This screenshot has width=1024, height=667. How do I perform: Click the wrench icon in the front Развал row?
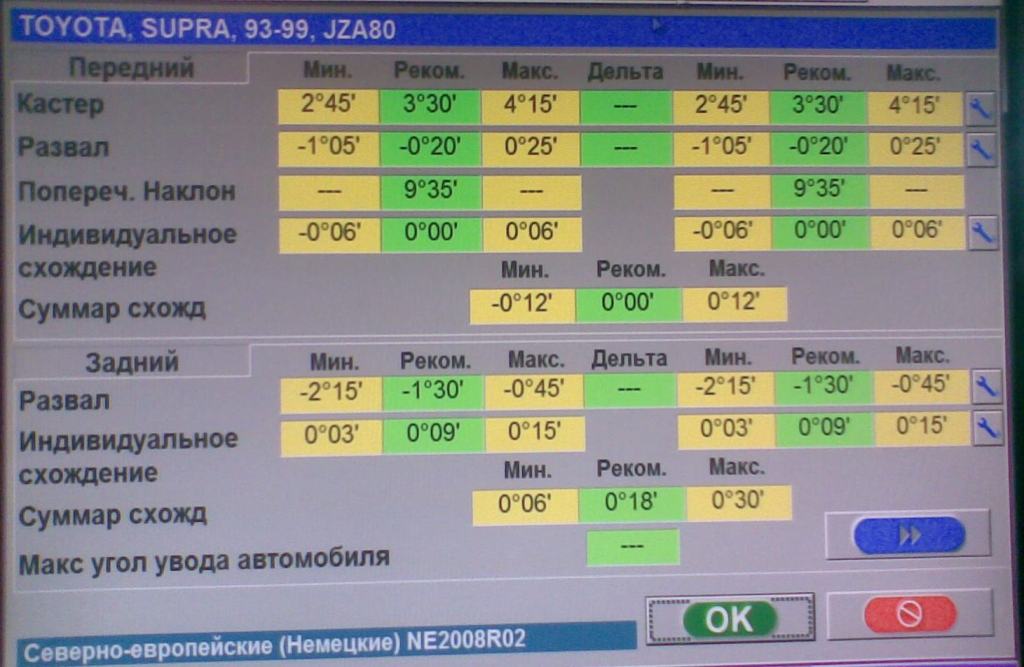pyautogui.click(x=981, y=149)
